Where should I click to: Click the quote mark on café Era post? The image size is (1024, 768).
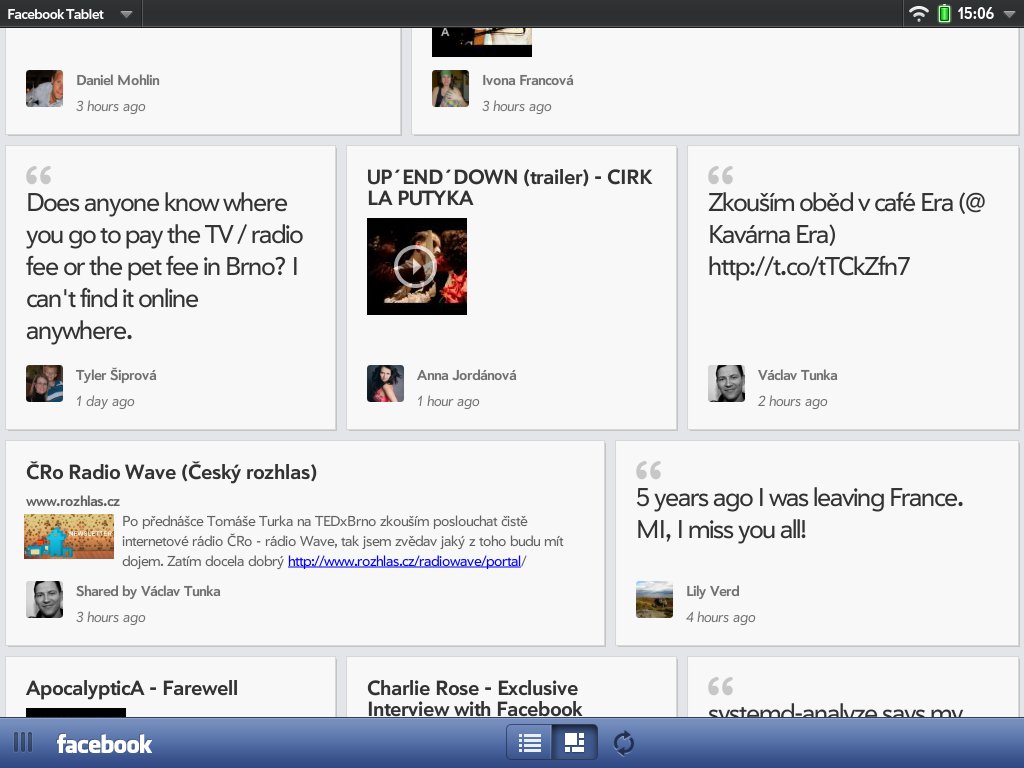pos(720,175)
